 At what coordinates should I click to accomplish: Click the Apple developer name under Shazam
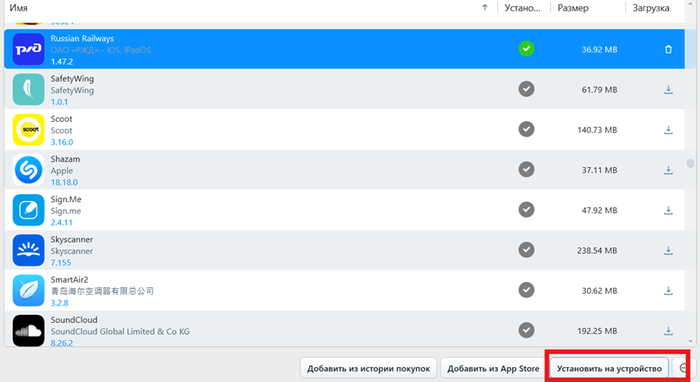click(x=62, y=170)
